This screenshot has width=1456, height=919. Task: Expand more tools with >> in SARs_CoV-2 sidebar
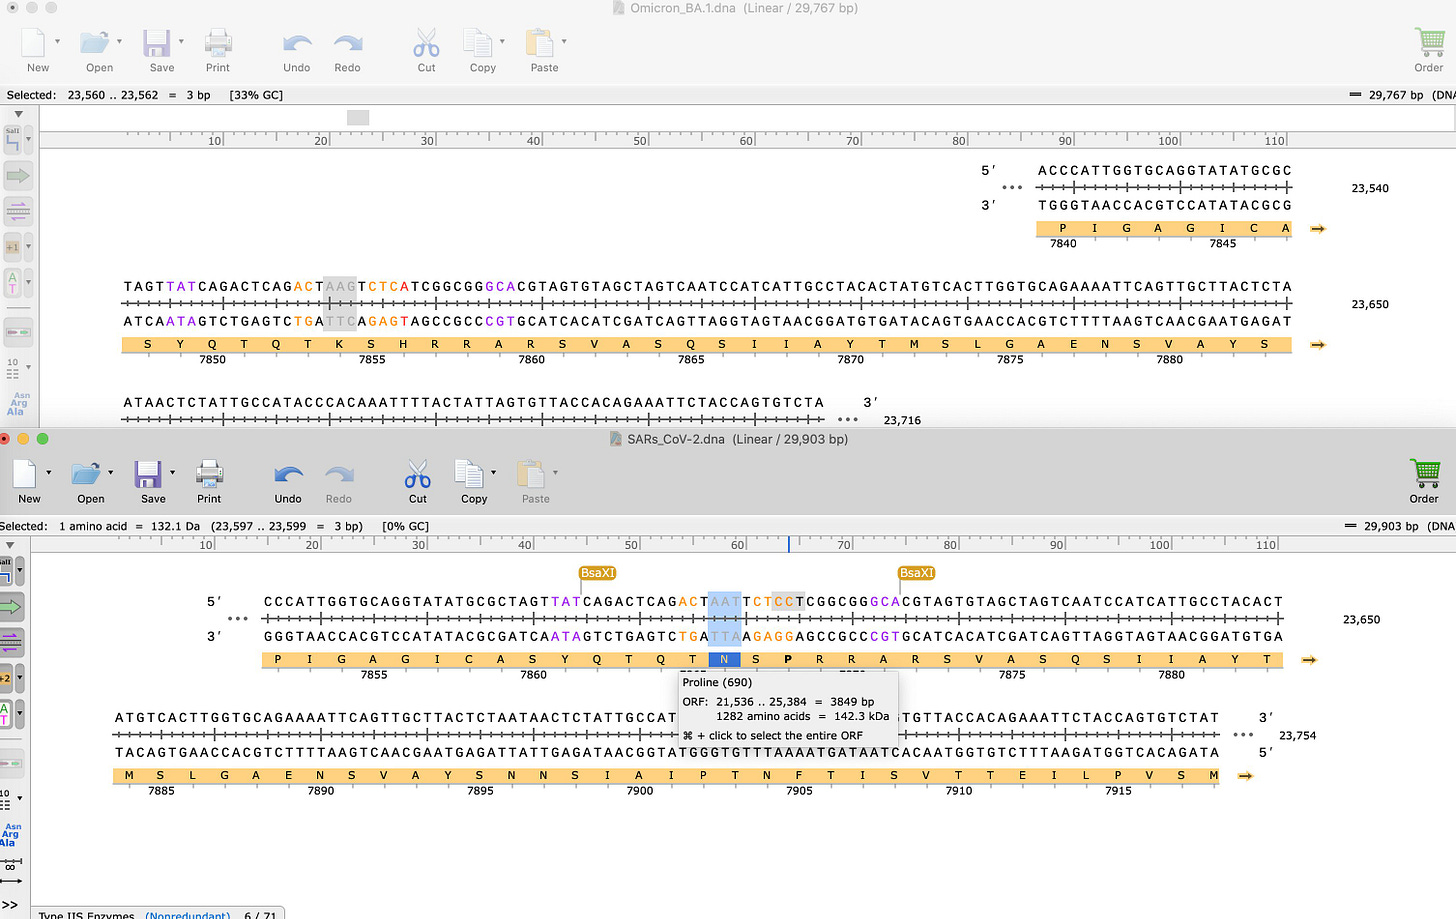(x=10, y=905)
